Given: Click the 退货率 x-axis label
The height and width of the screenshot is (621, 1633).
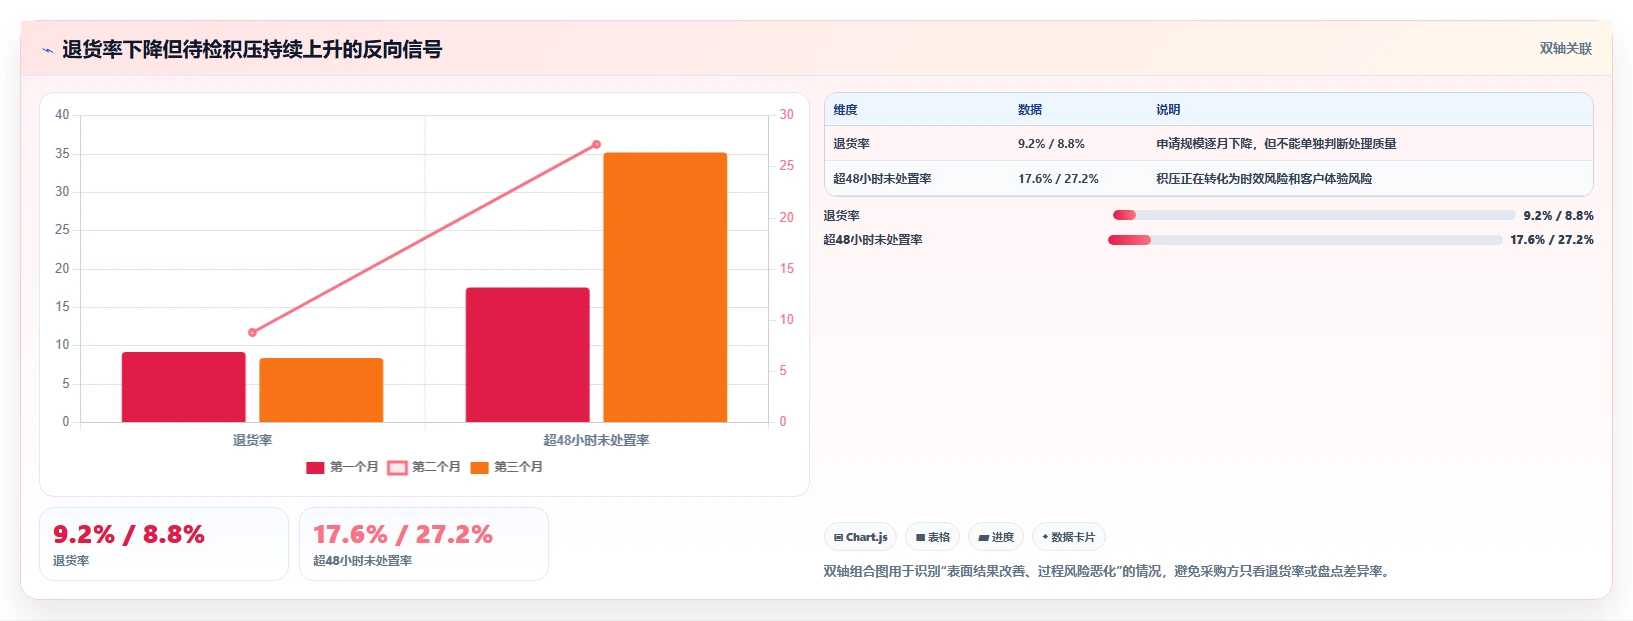Looking at the screenshot, I should pos(252,440).
